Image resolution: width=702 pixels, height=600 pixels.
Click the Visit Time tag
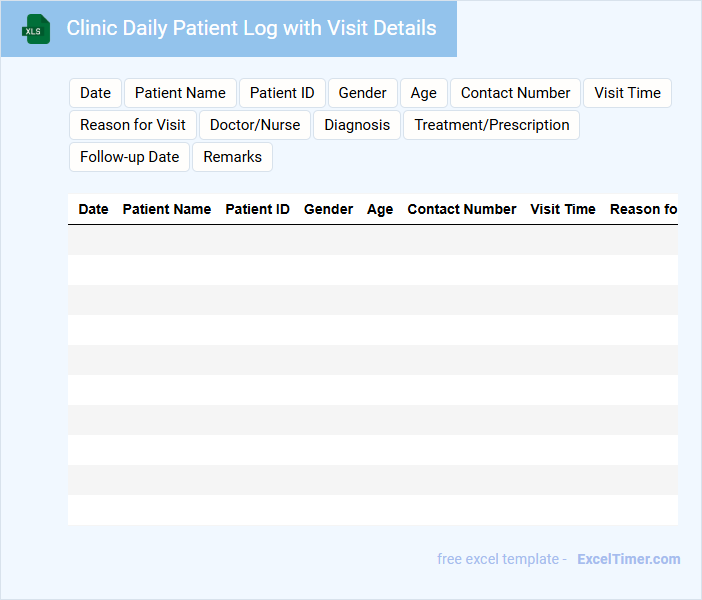(x=627, y=93)
